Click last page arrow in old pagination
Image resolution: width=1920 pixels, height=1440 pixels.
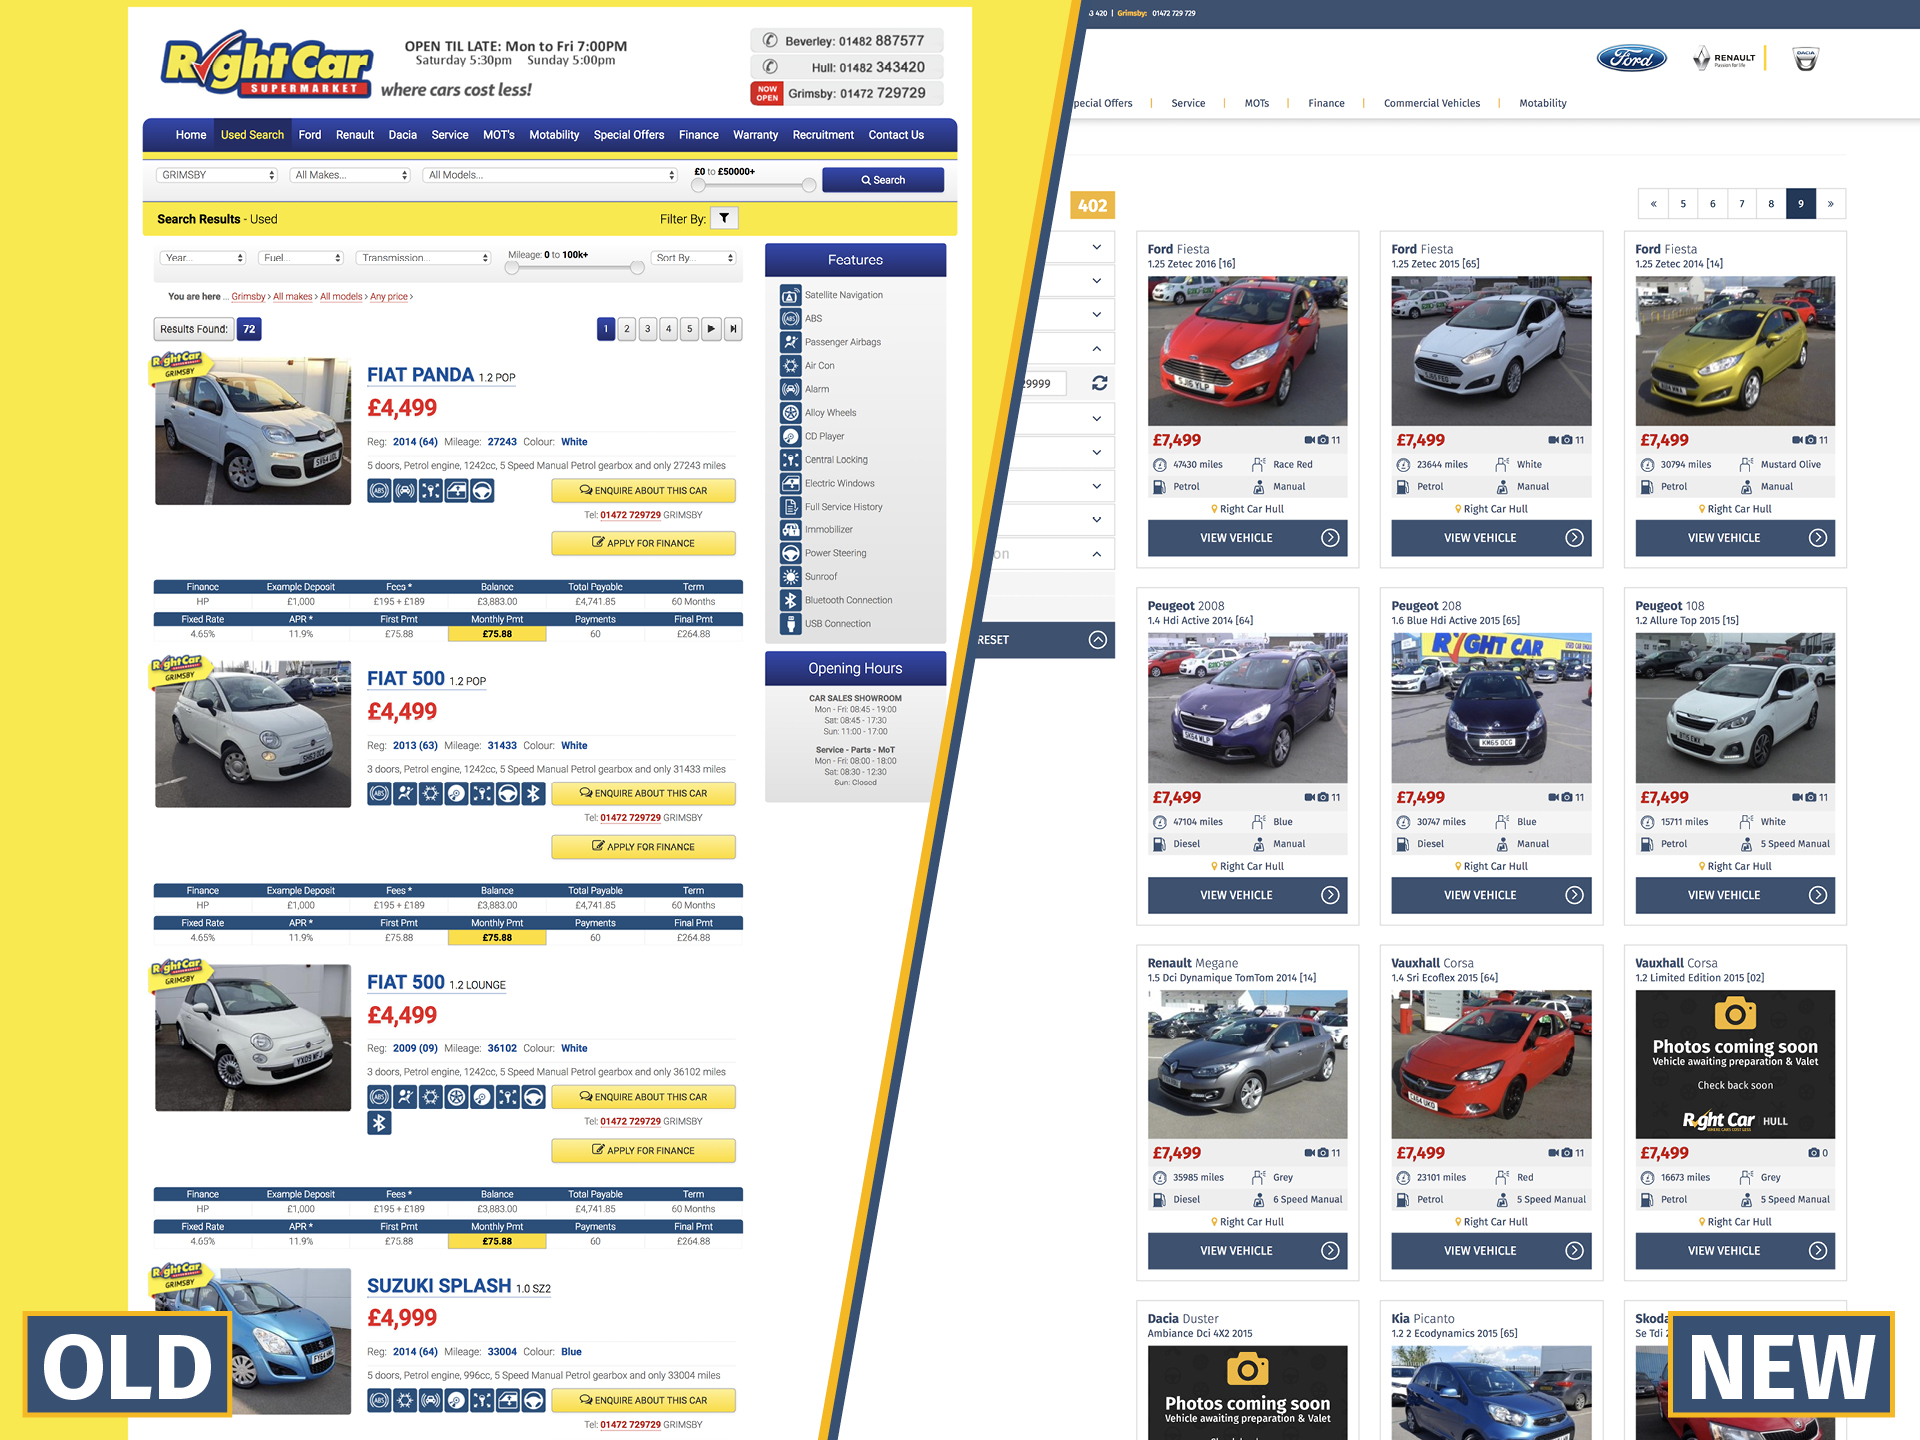(x=733, y=329)
